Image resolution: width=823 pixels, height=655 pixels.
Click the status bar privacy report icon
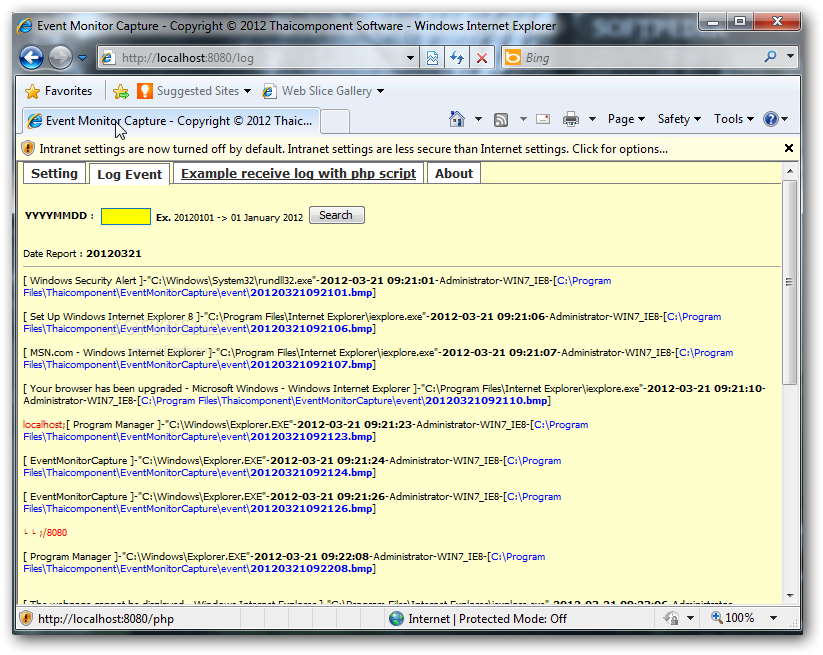tap(671, 618)
